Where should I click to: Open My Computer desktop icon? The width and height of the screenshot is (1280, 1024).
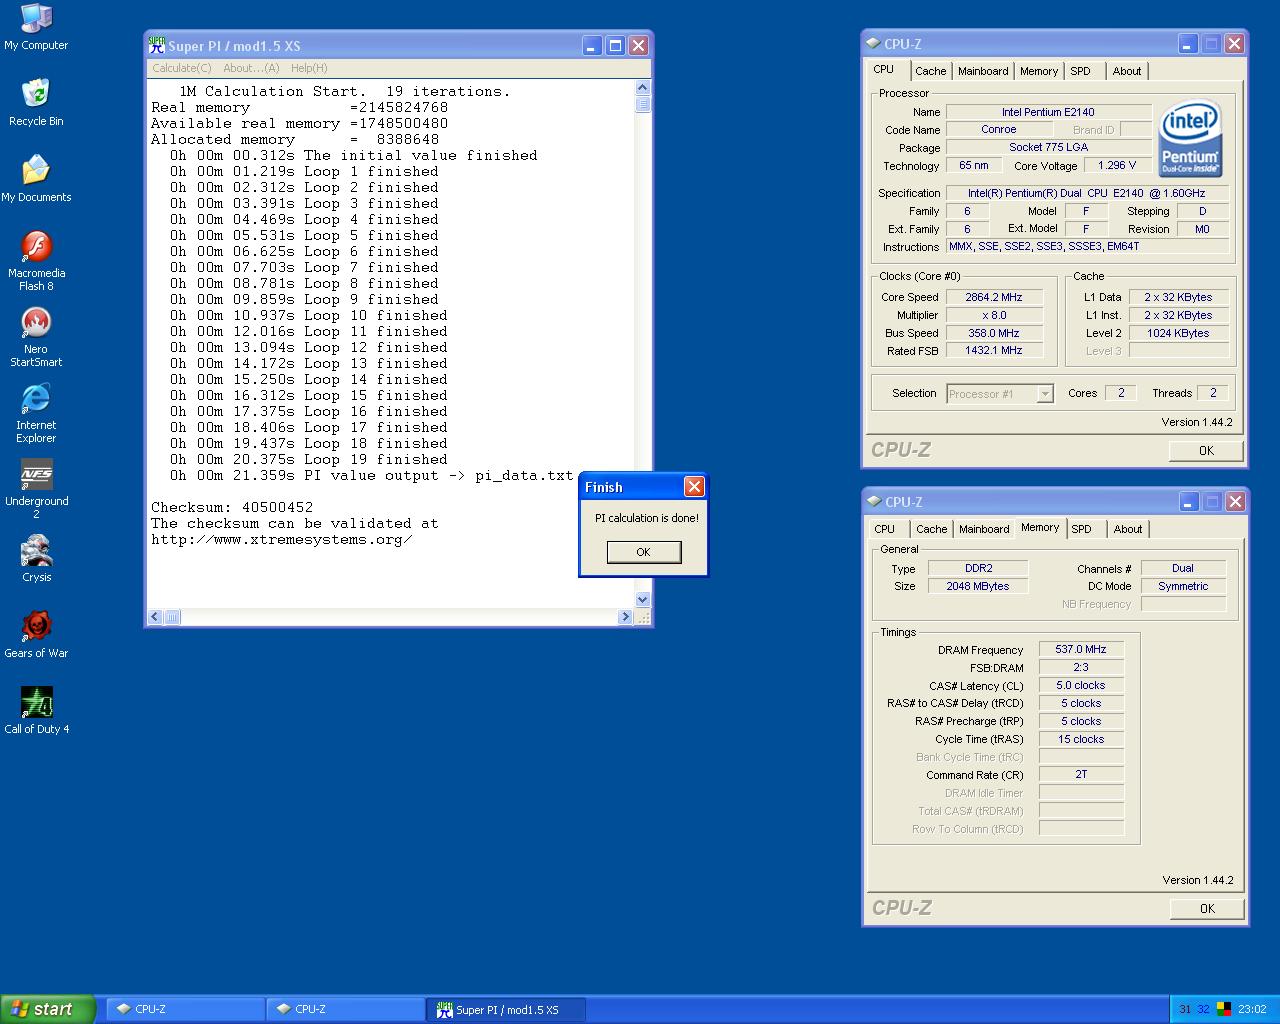[36, 27]
